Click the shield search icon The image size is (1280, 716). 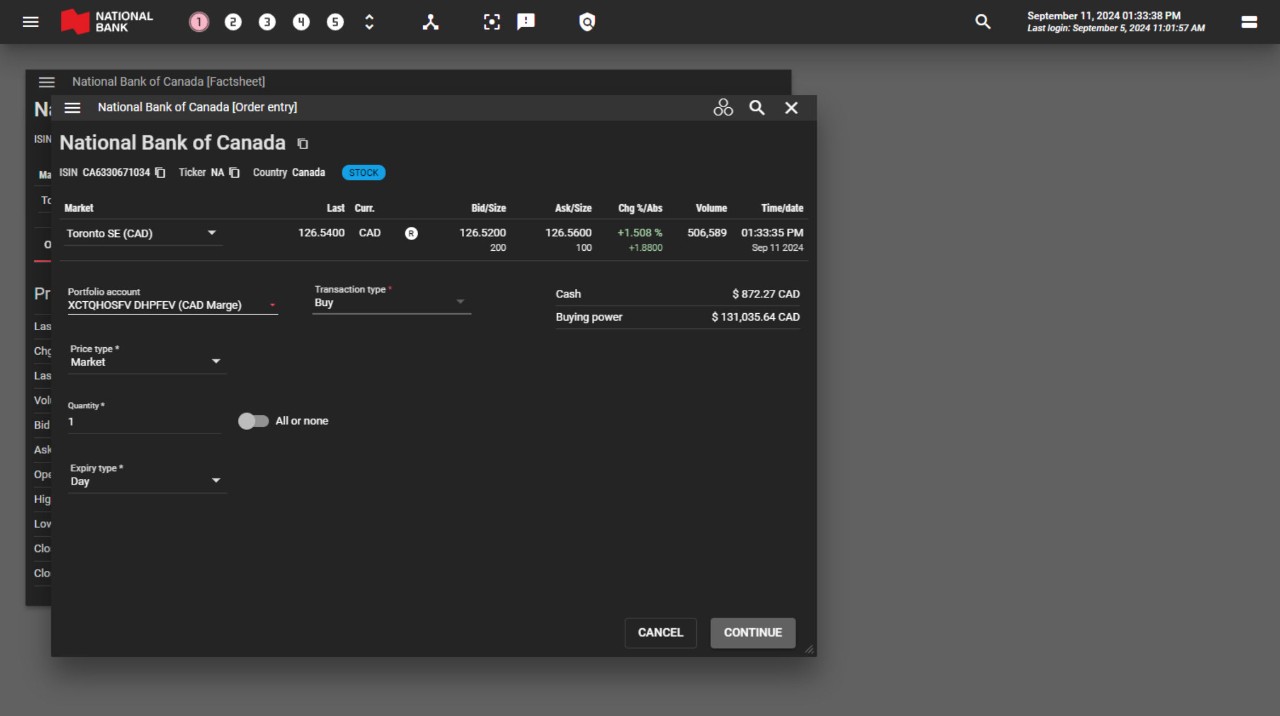tap(587, 22)
